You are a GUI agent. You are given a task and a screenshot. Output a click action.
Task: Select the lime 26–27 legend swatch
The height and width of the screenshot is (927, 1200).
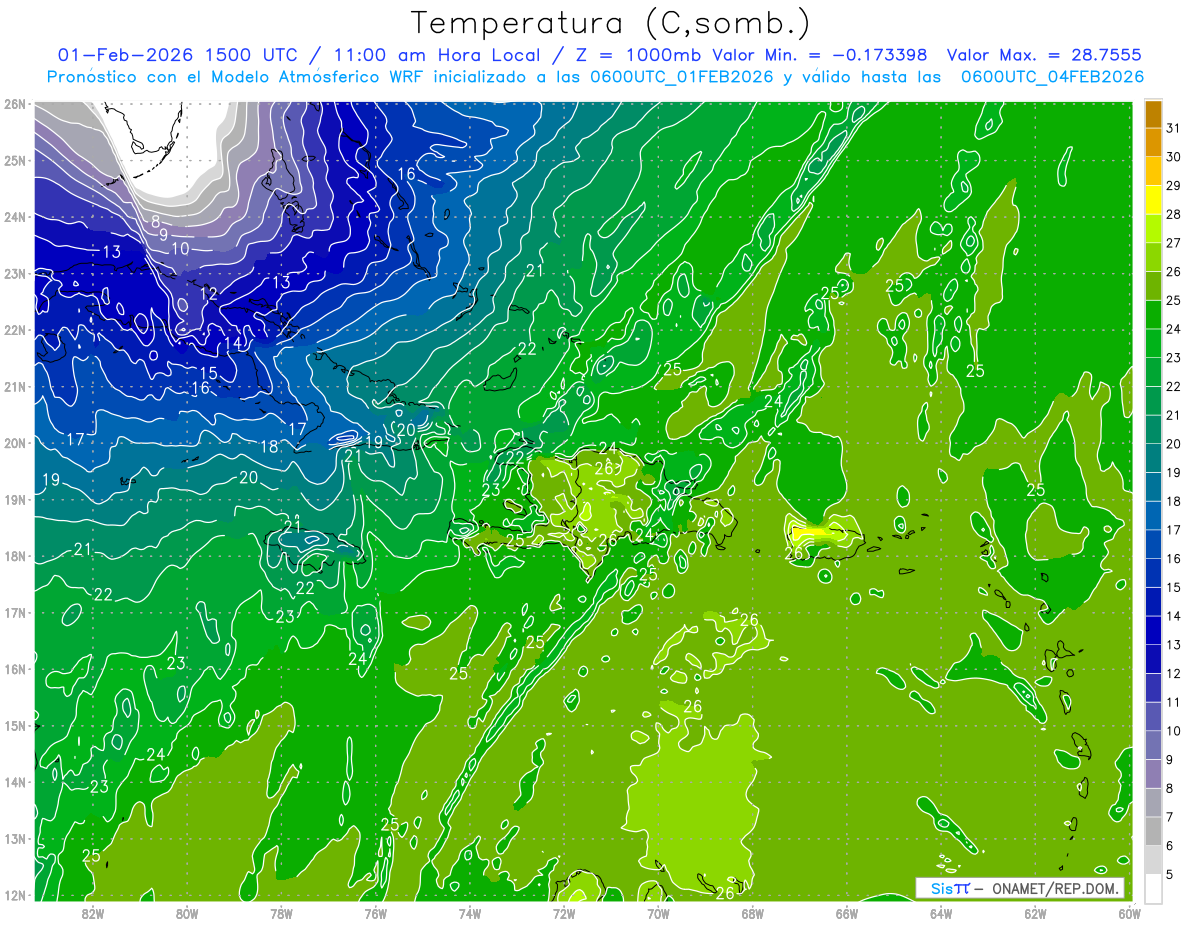click(1153, 257)
